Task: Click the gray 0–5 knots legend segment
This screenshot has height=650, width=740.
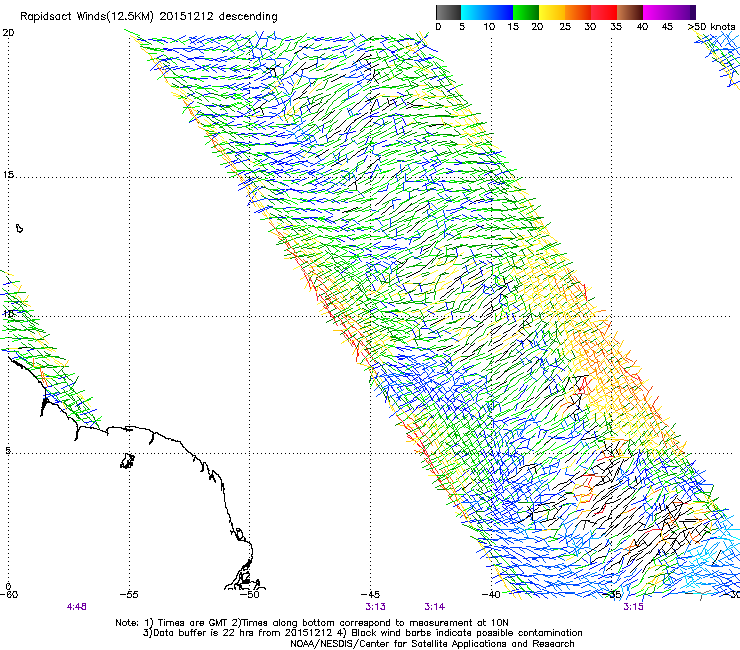Action: [448, 12]
